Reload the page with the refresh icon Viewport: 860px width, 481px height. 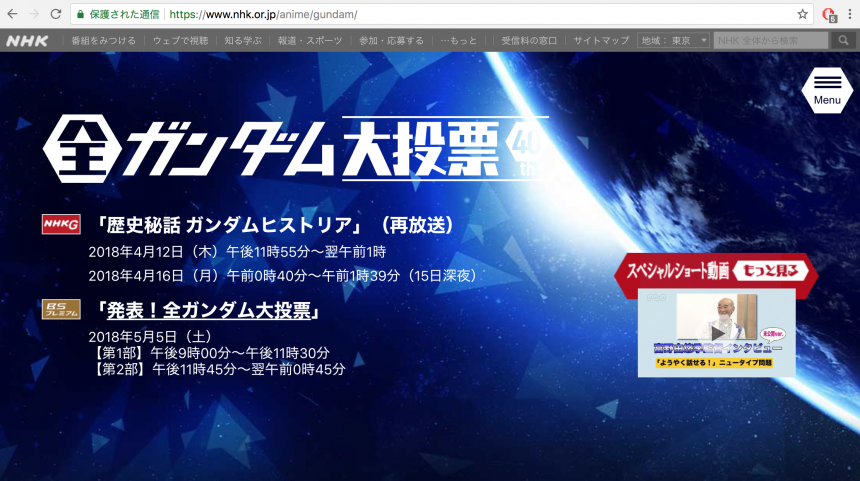coord(55,14)
